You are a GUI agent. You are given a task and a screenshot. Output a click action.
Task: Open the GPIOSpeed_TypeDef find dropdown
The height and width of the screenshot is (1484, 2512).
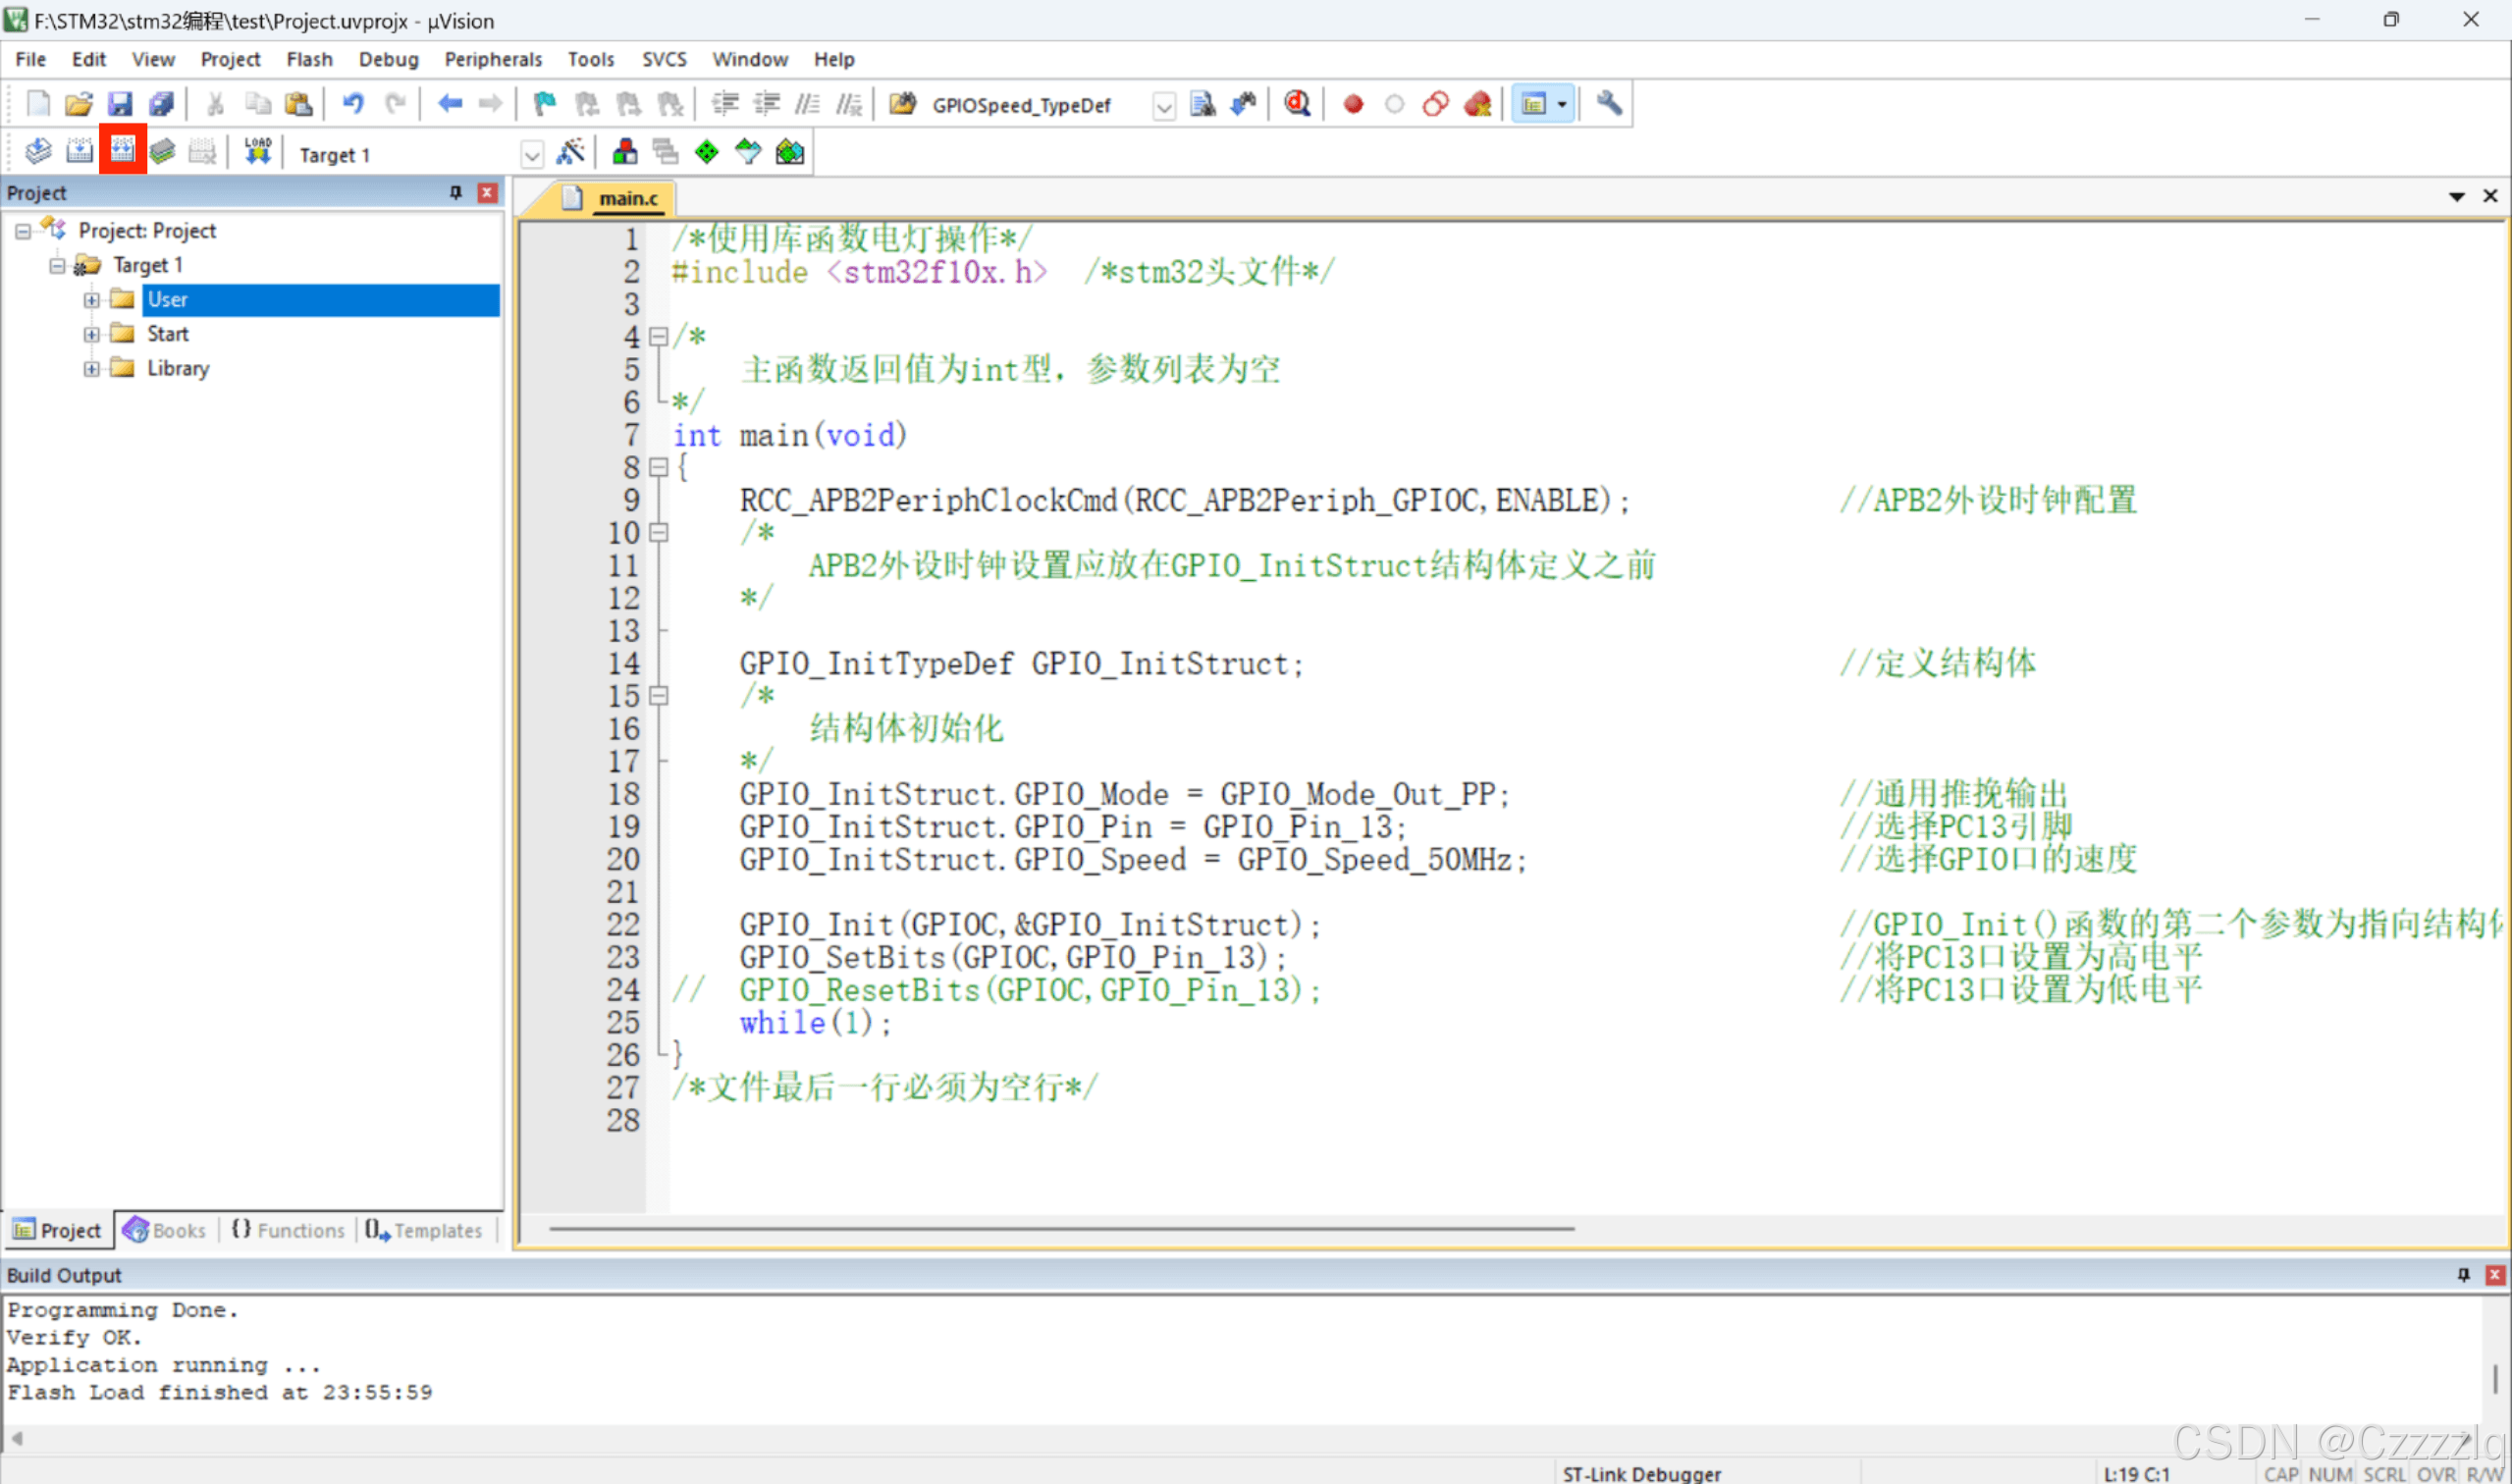click(1163, 106)
